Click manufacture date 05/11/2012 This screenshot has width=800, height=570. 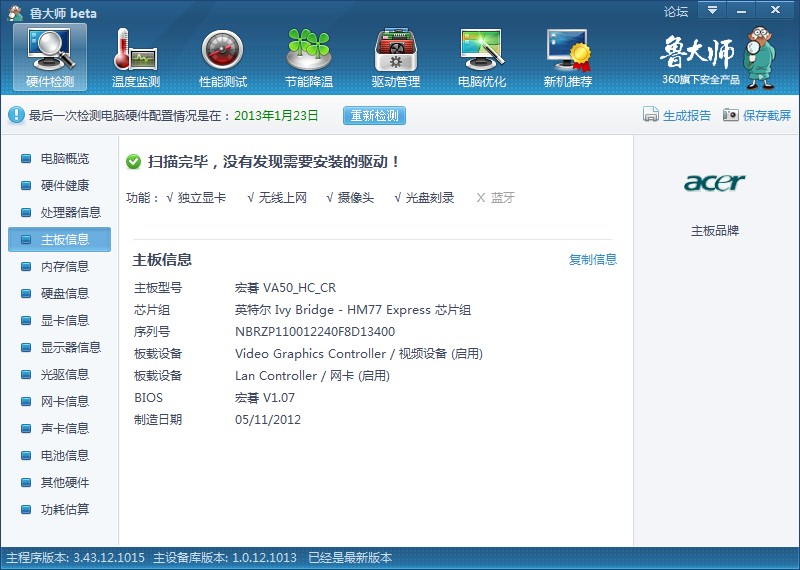(x=268, y=419)
